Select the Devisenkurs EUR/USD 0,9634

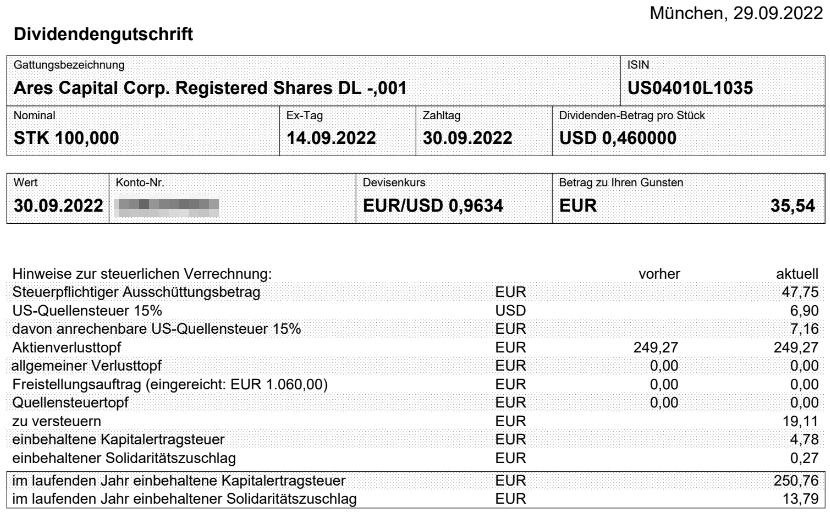coord(433,206)
